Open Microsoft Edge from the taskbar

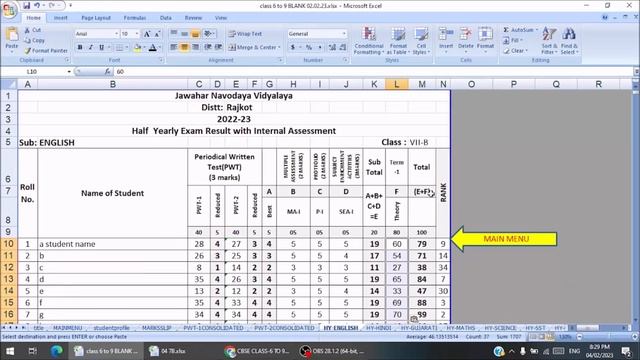point(56,351)
